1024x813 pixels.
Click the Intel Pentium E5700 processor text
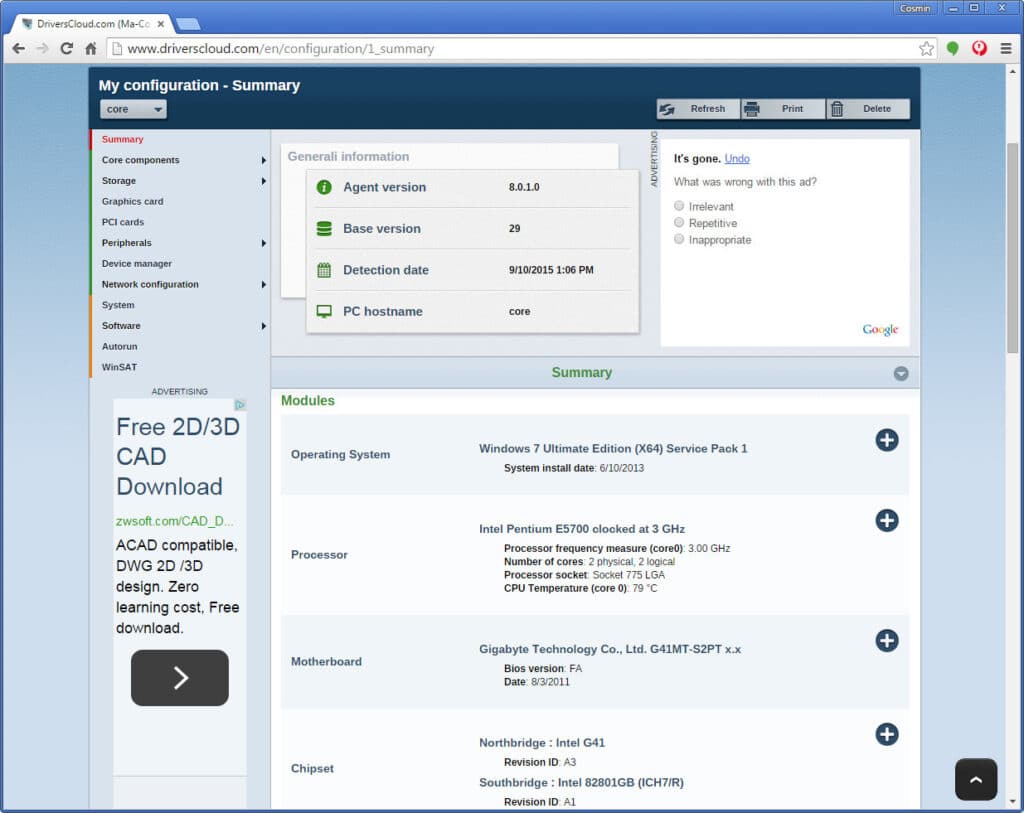pyautogui.click(x=582, y=529)
